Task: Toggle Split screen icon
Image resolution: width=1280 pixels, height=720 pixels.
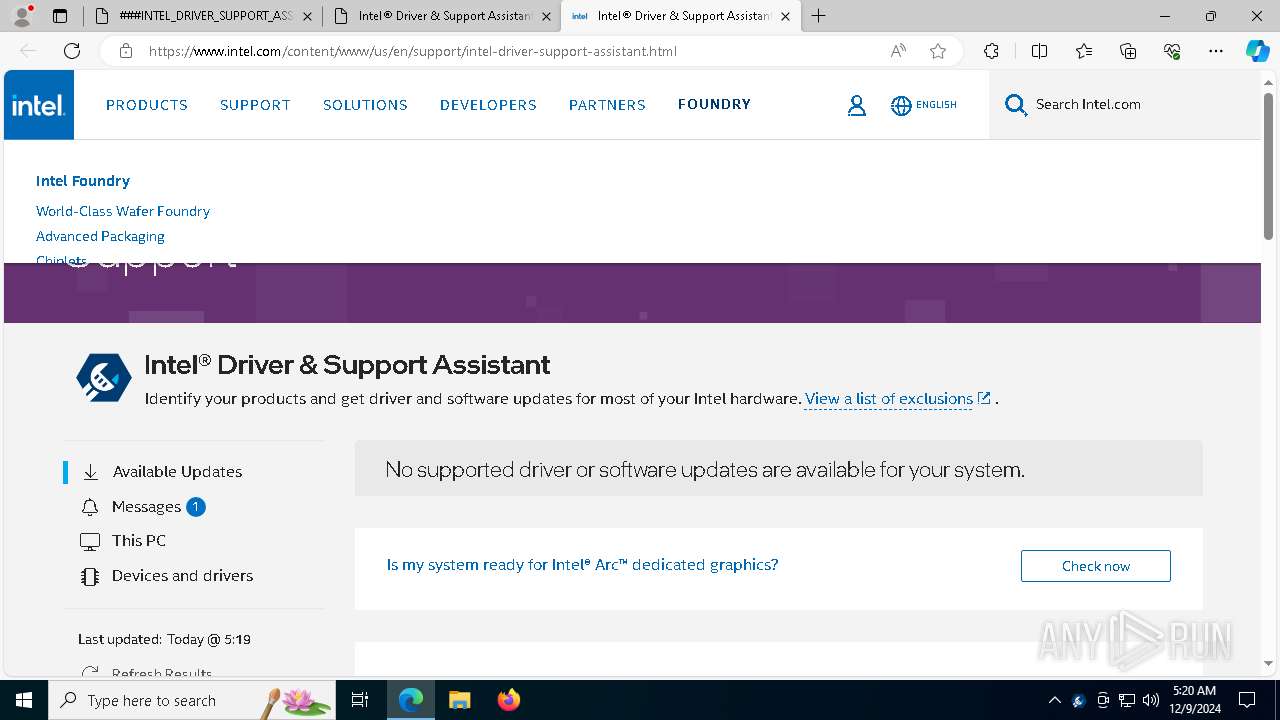Action: click(1039, 51)
